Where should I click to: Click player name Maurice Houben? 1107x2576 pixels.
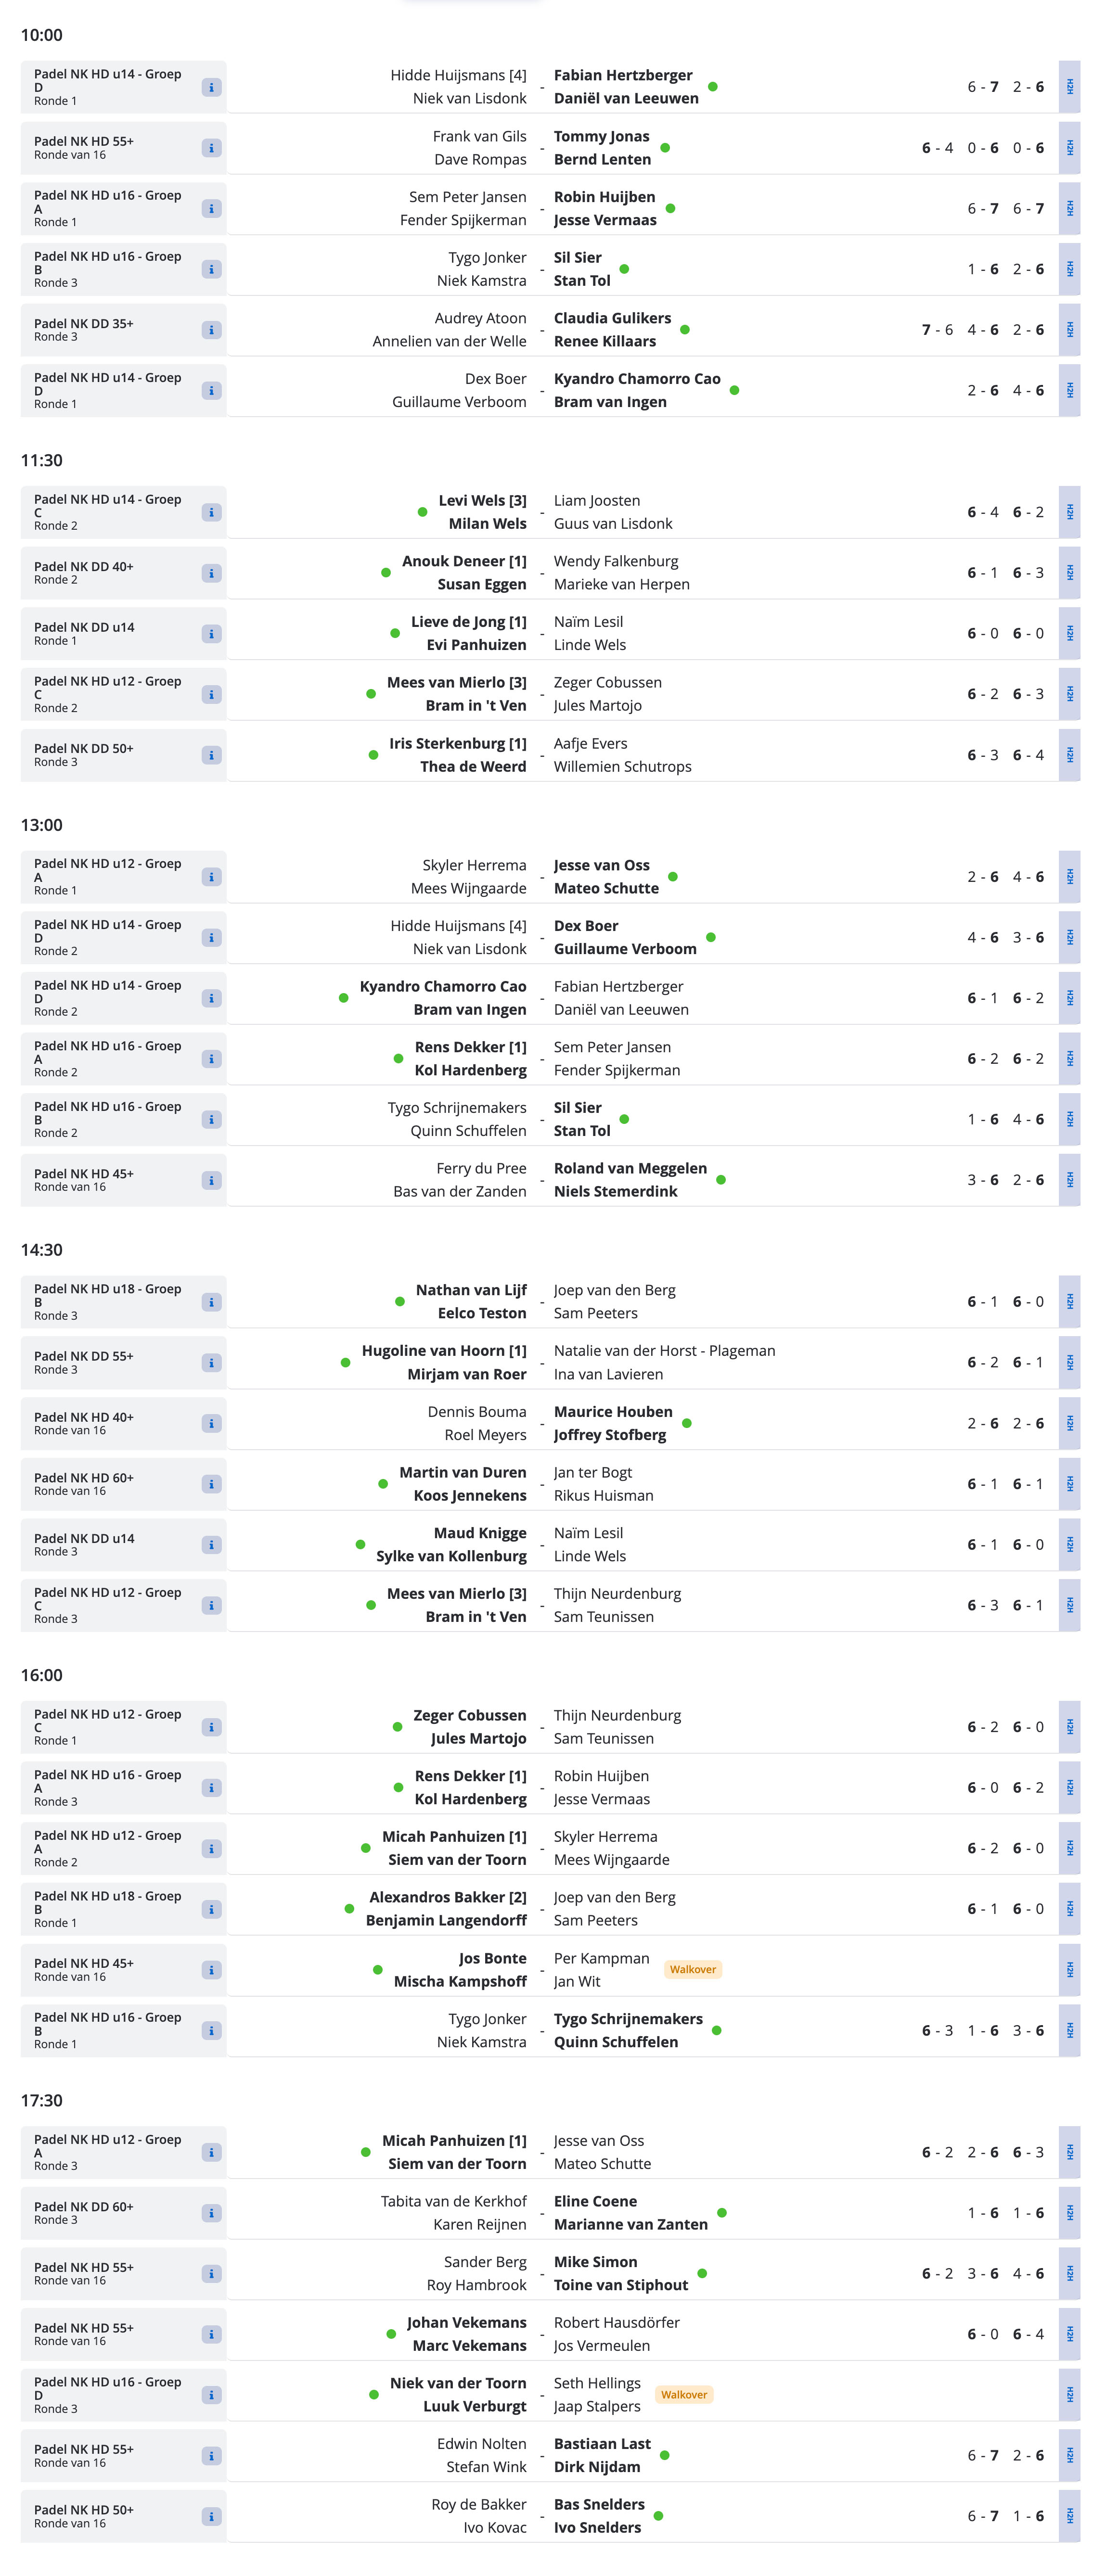pos(613,1411)
